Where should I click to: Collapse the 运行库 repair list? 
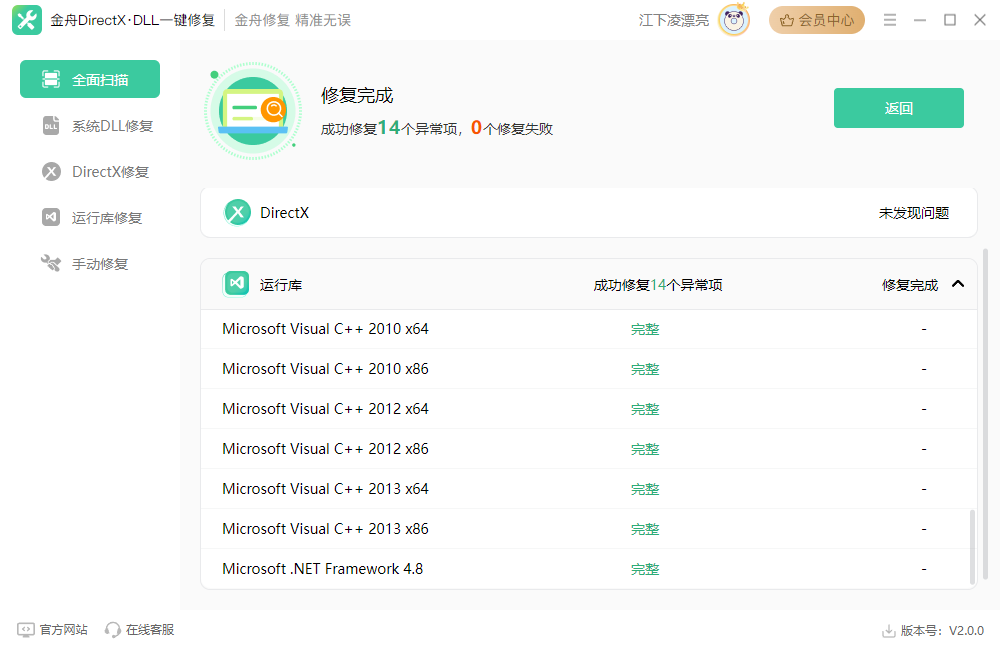pyautogui.click(x=958, y=283)
